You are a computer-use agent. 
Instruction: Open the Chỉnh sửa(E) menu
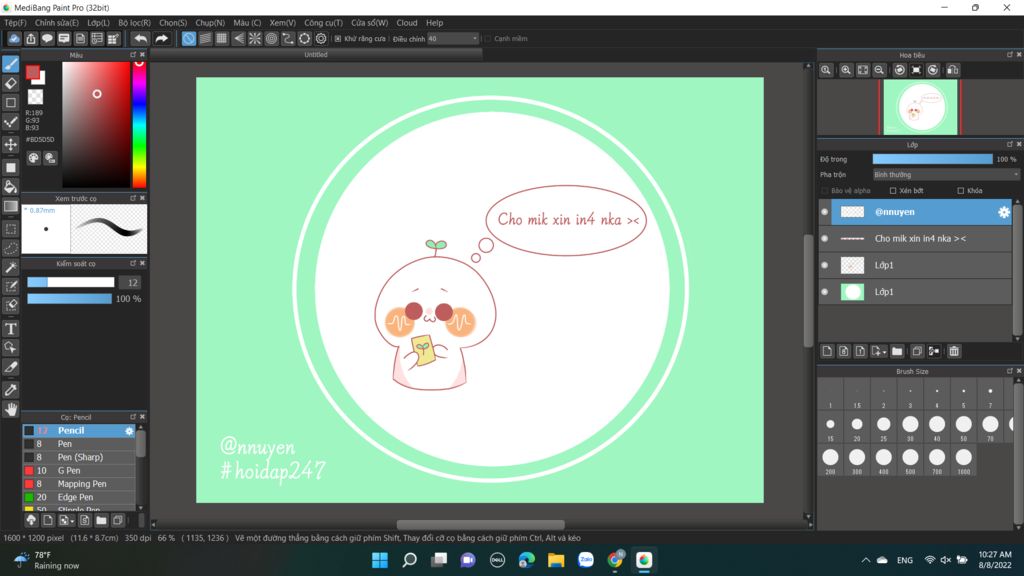coord(57,23)
